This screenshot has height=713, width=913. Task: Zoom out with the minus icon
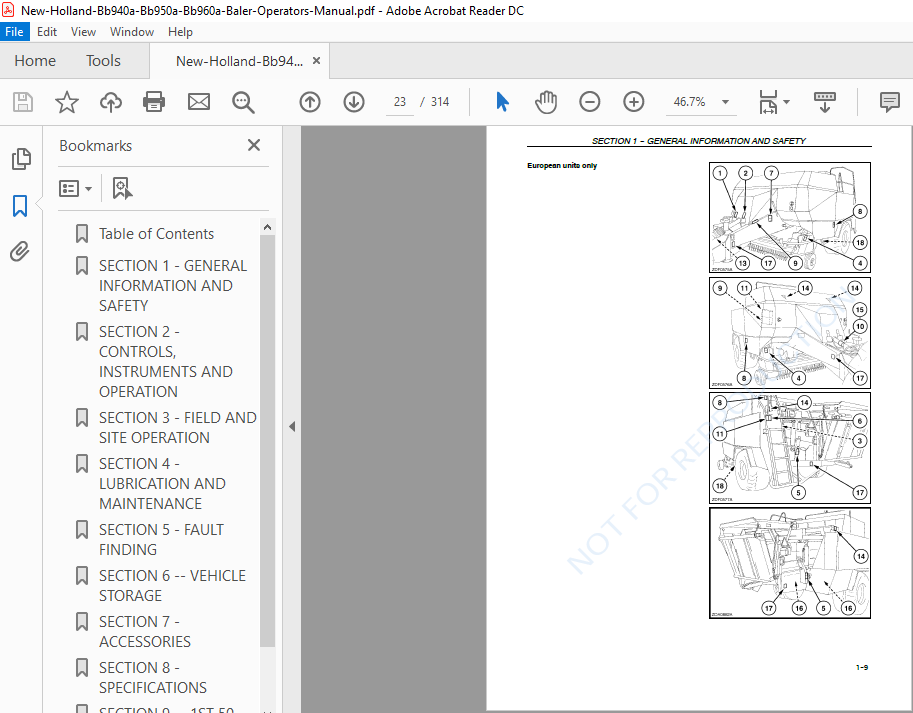[589, 102]
